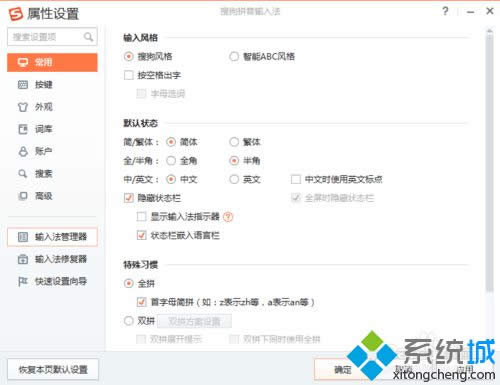Choose 简体 simplified Chinese radio
Screen dimensions: 500x385
pyautogui.click(x=171, y=142)
